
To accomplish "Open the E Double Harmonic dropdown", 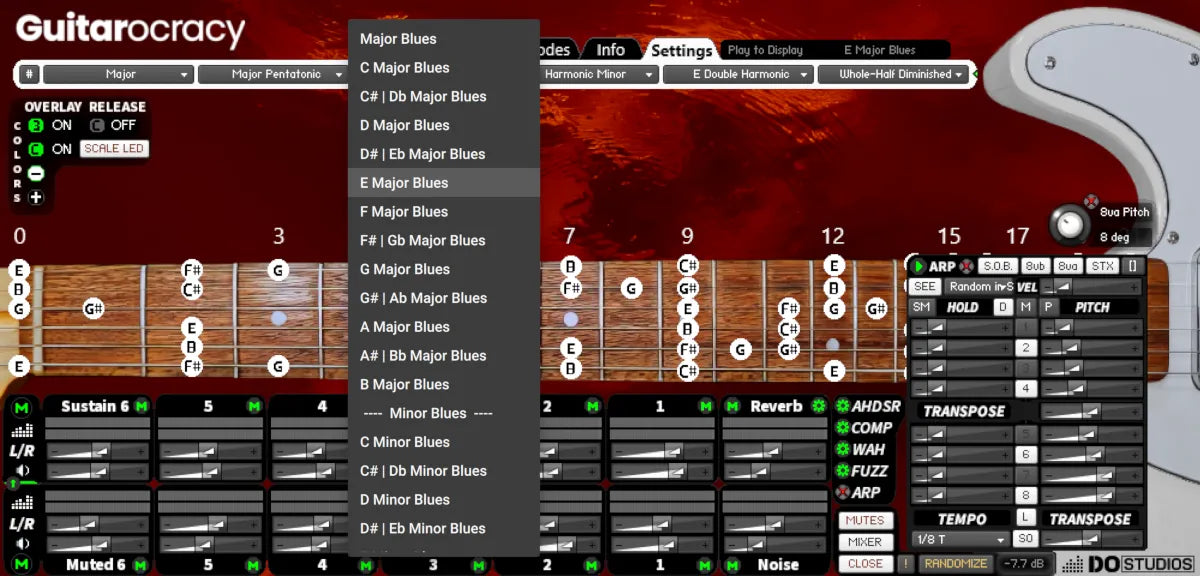I will coord(738,74).
